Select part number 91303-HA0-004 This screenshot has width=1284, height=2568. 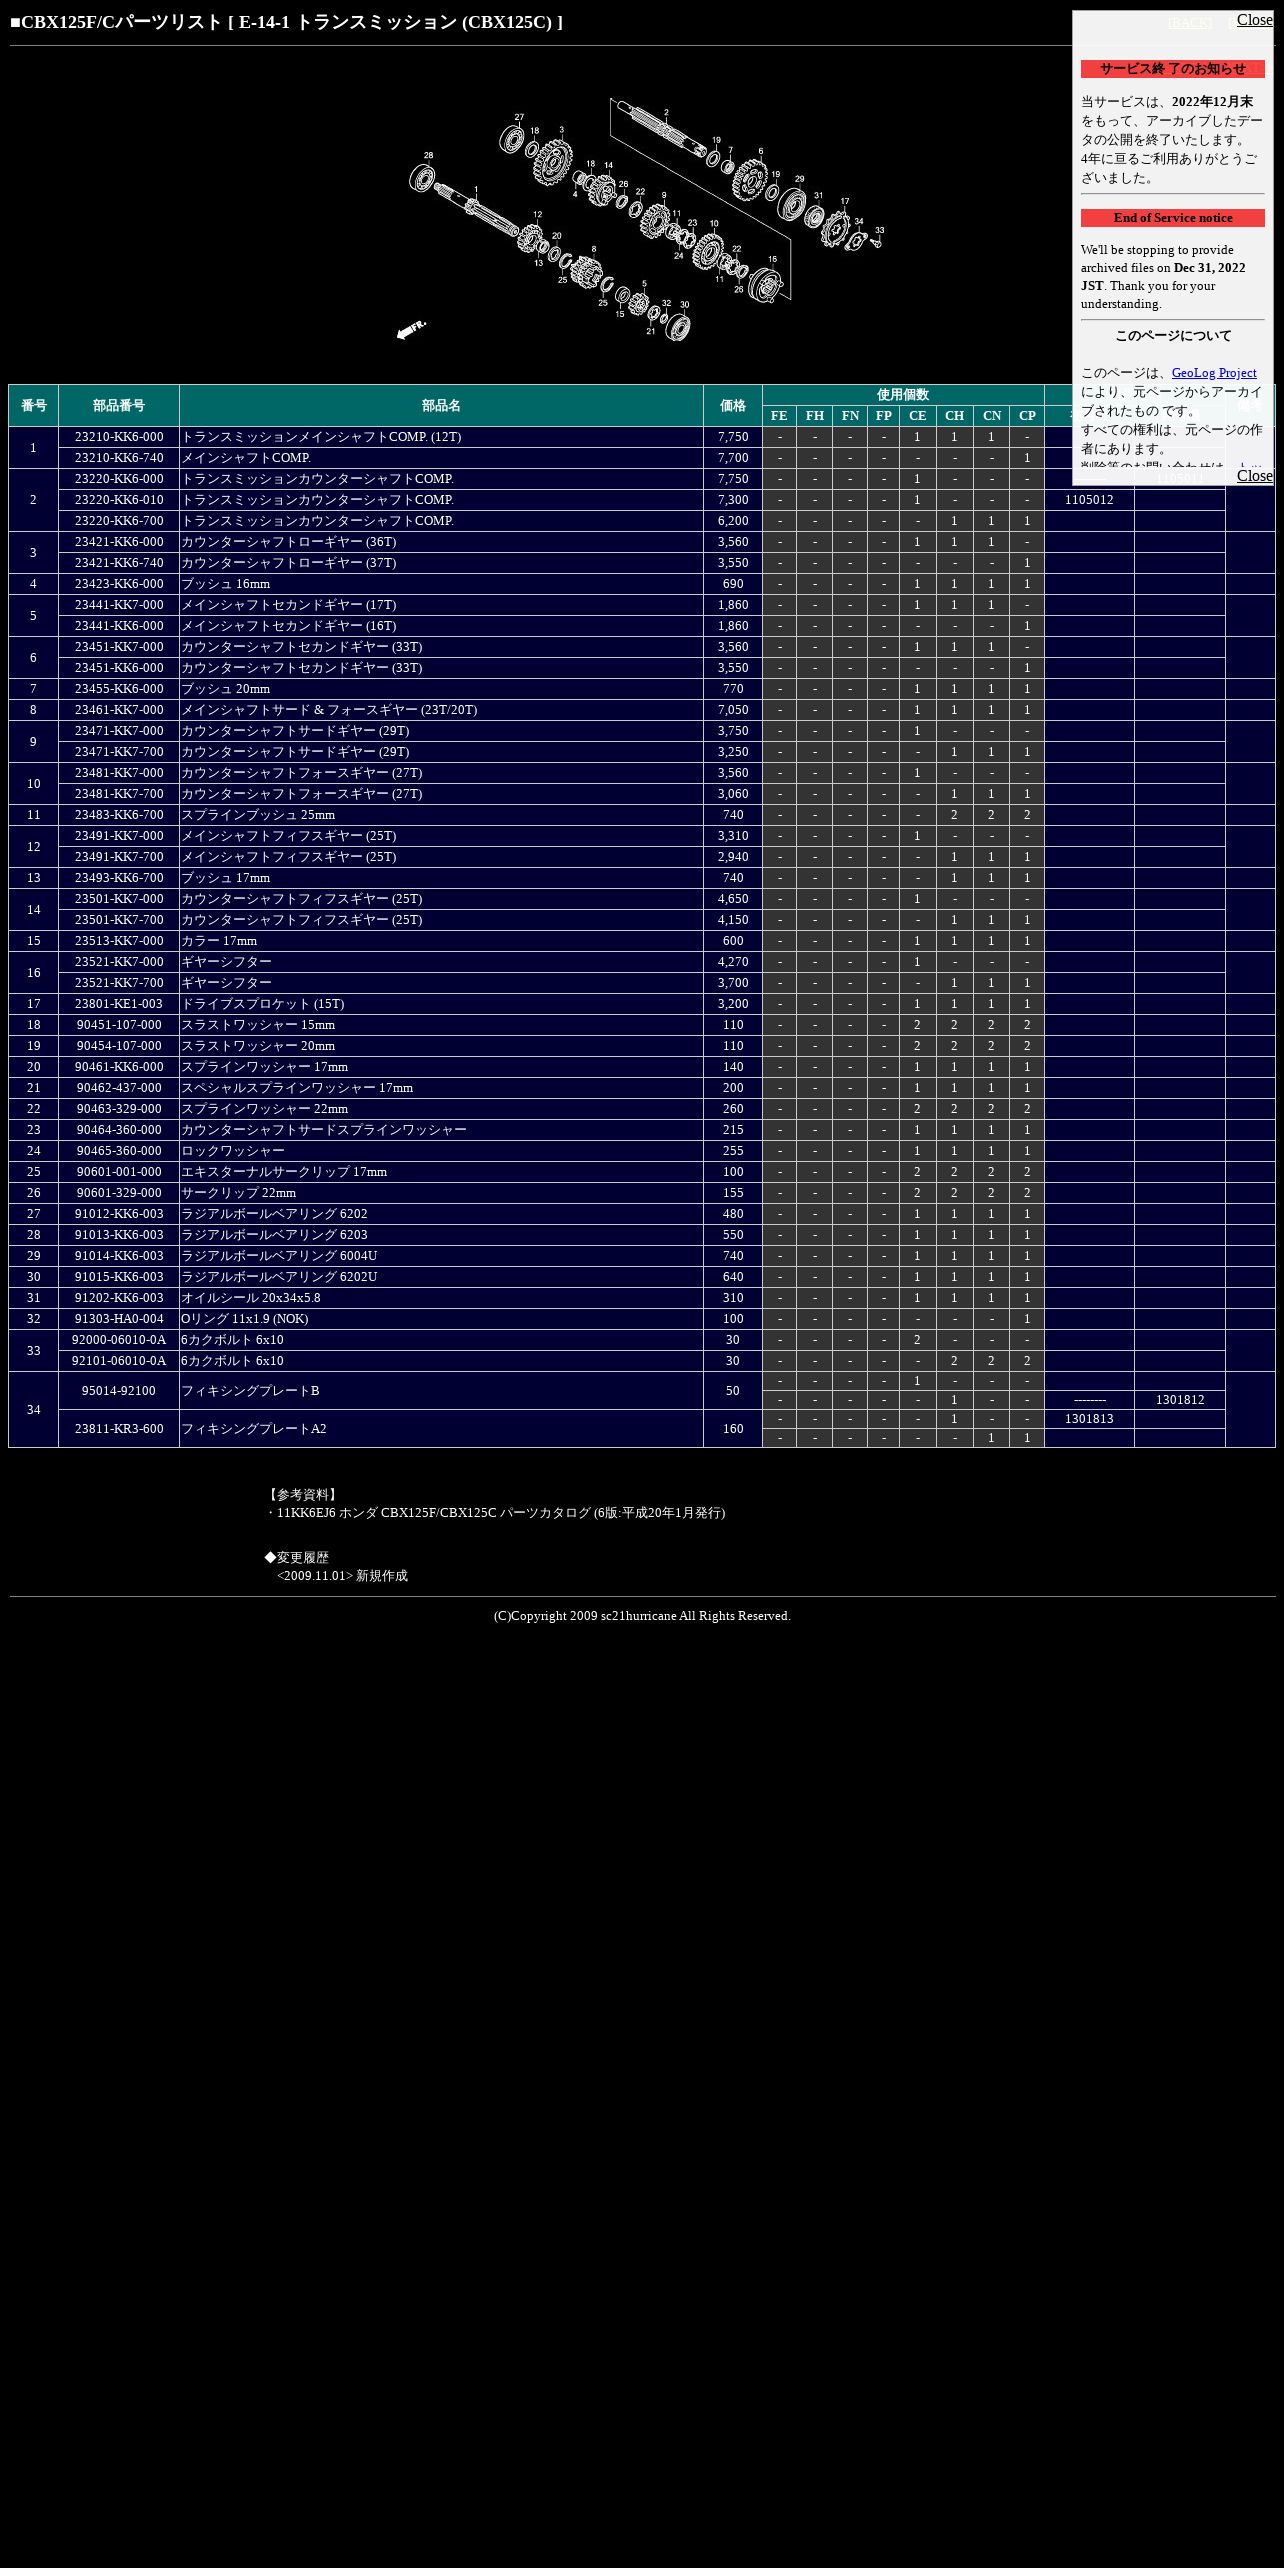point(119,1319)
